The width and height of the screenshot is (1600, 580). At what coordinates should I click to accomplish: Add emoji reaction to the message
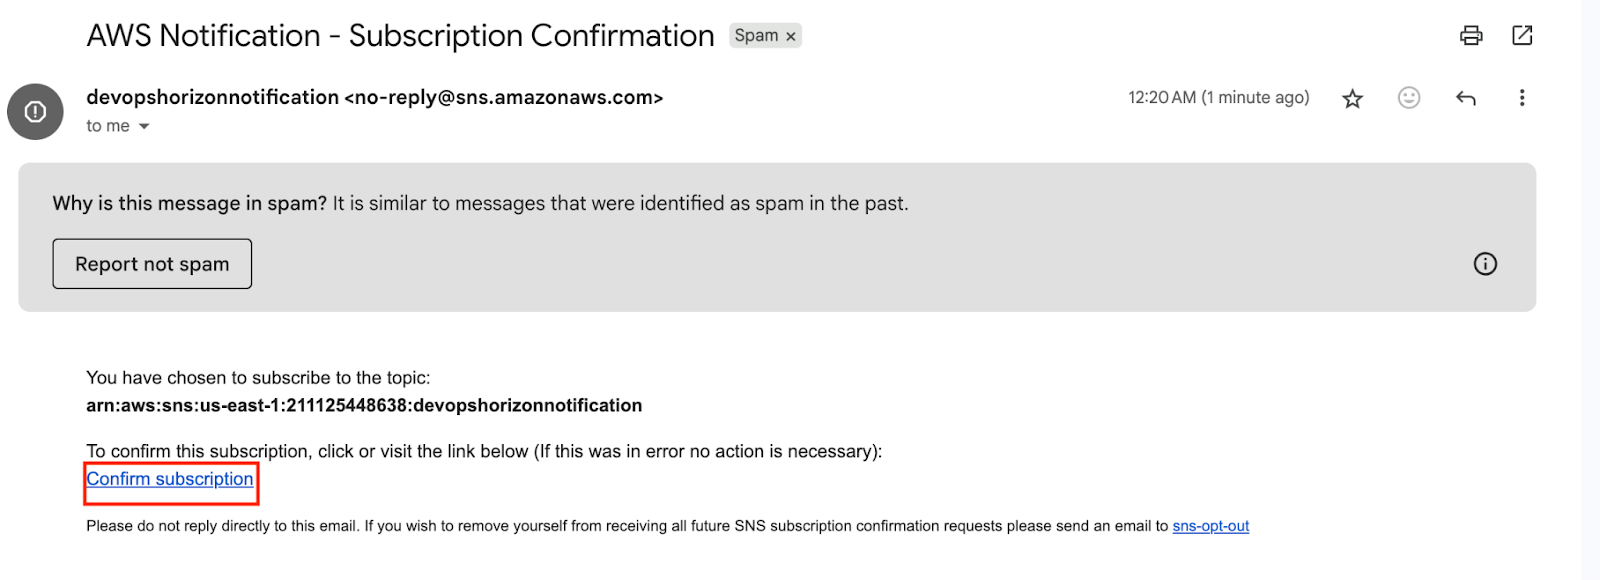point(1409,97)
